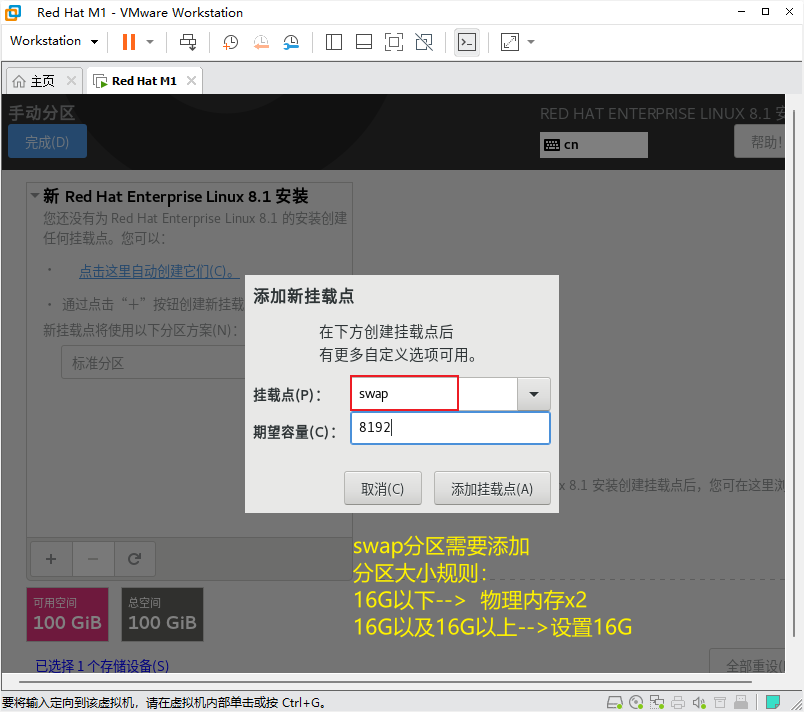
Task: Click the 完成(D) button
Action: click(x=47, y=141)
